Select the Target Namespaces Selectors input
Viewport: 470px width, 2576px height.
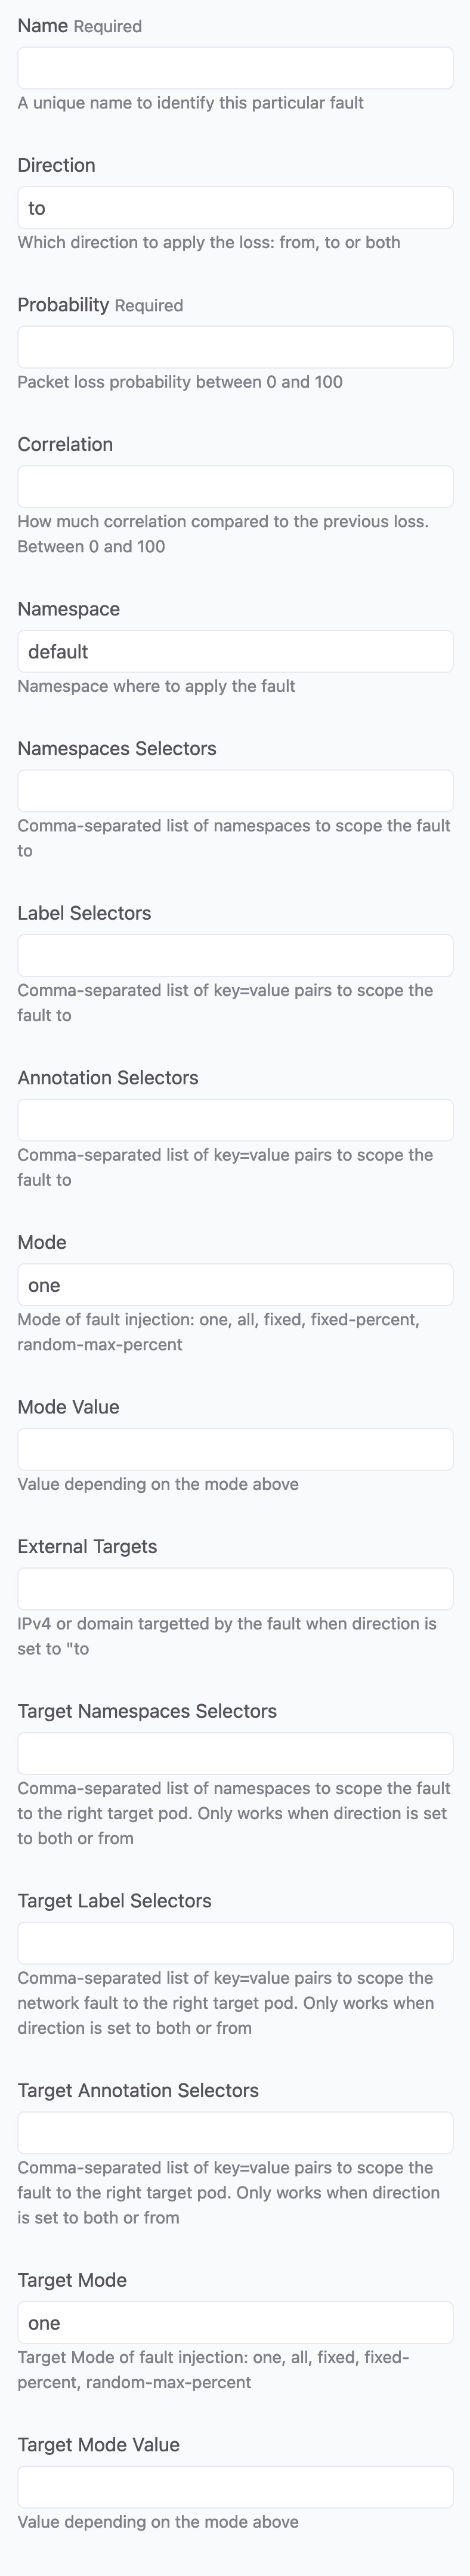(235, 1753)
